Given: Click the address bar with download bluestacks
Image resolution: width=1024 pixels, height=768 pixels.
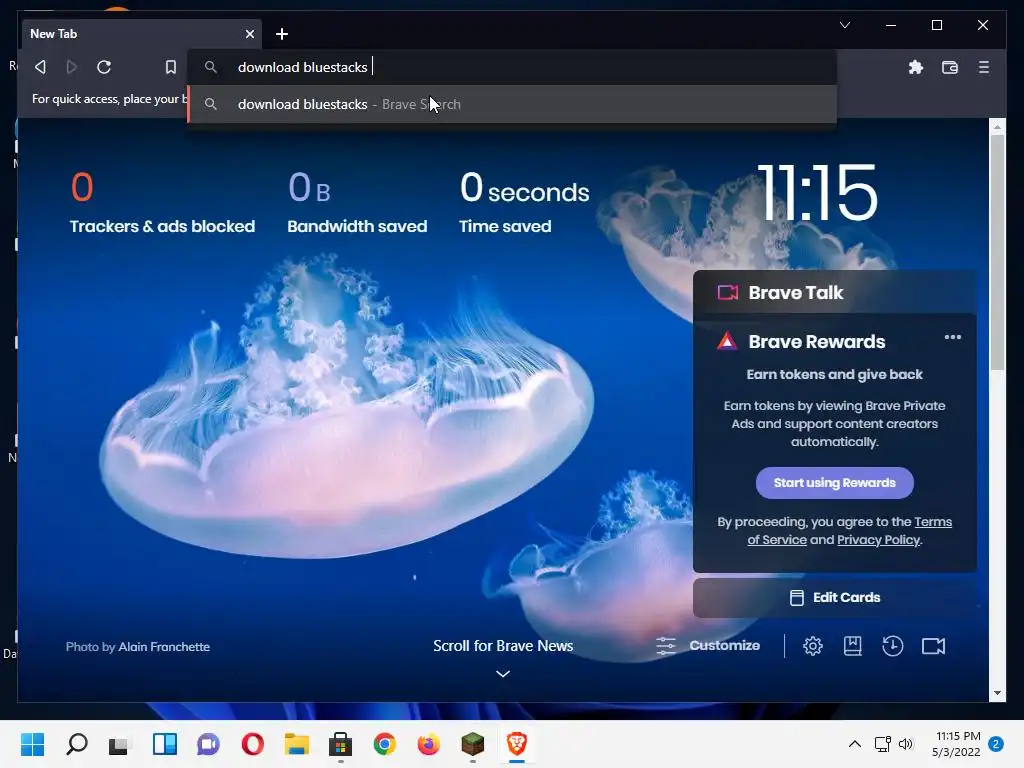Looking at the screenshot, I should 513,67.
